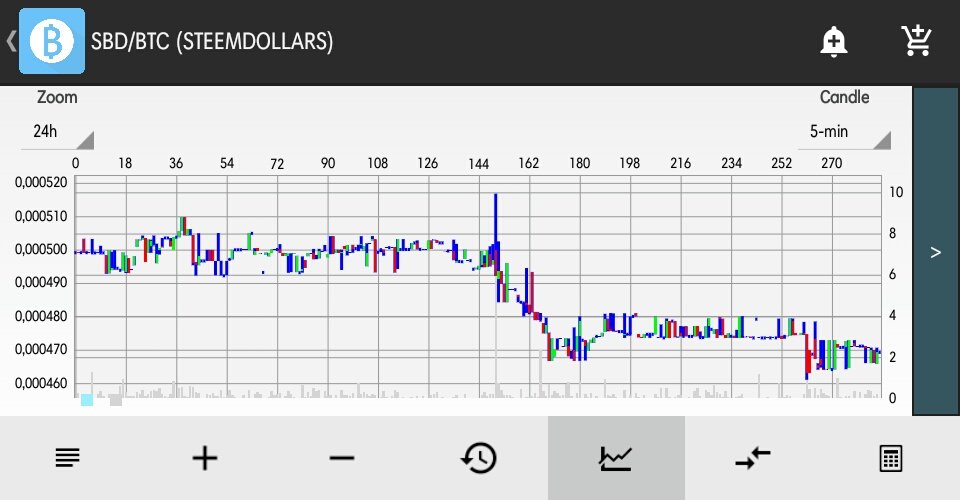Select the chart tab icon
This screenshot has height=500, width=960.
[616, 458]
